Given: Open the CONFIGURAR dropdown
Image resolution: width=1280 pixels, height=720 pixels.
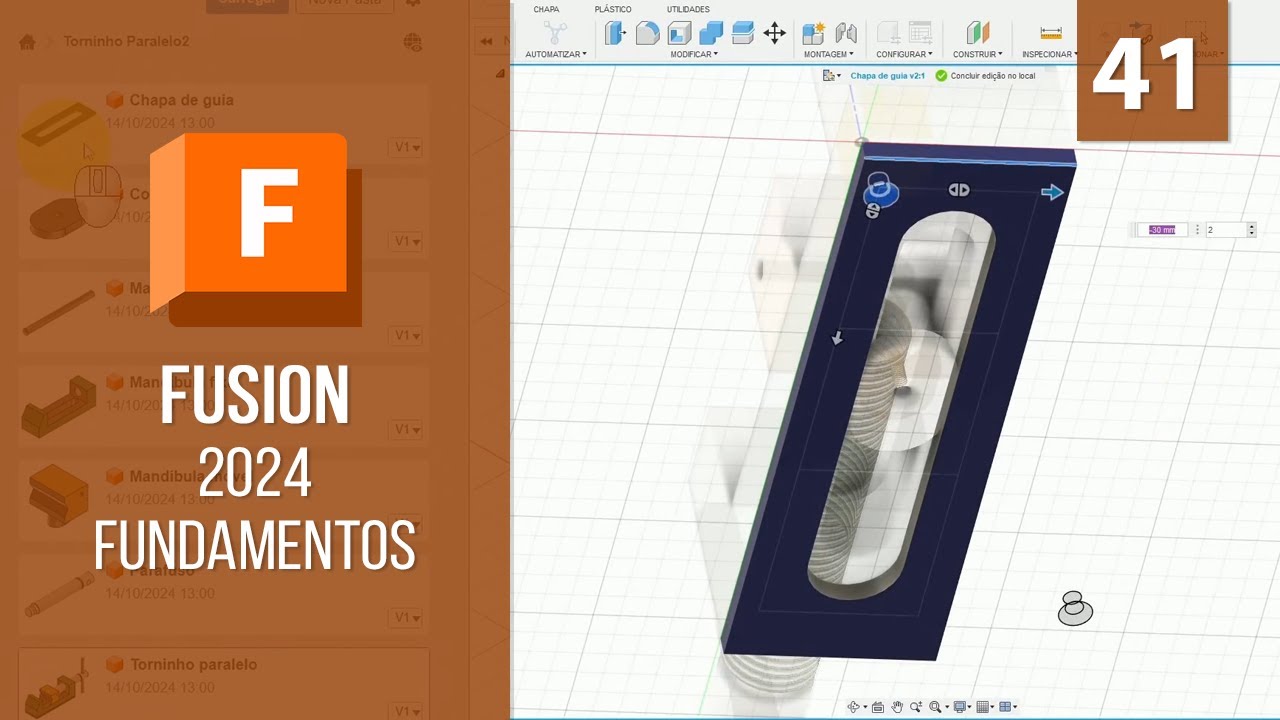Looking at the screenshot, I should point(904,54).
